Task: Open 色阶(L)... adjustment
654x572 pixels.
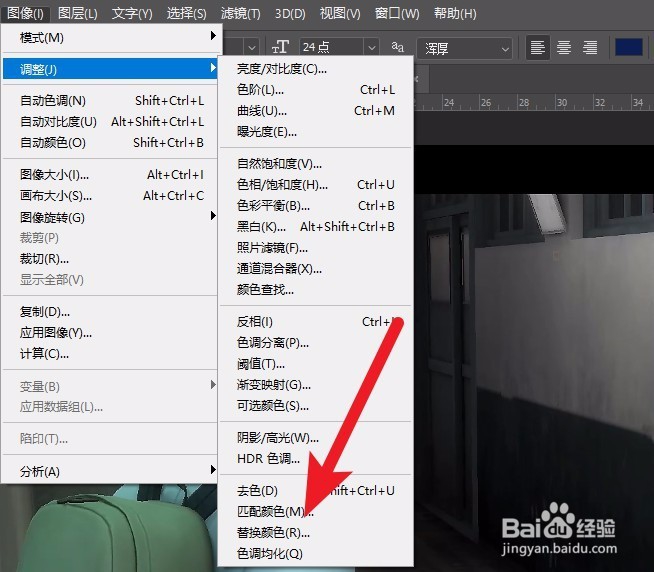Action: (x=316, y=90)
